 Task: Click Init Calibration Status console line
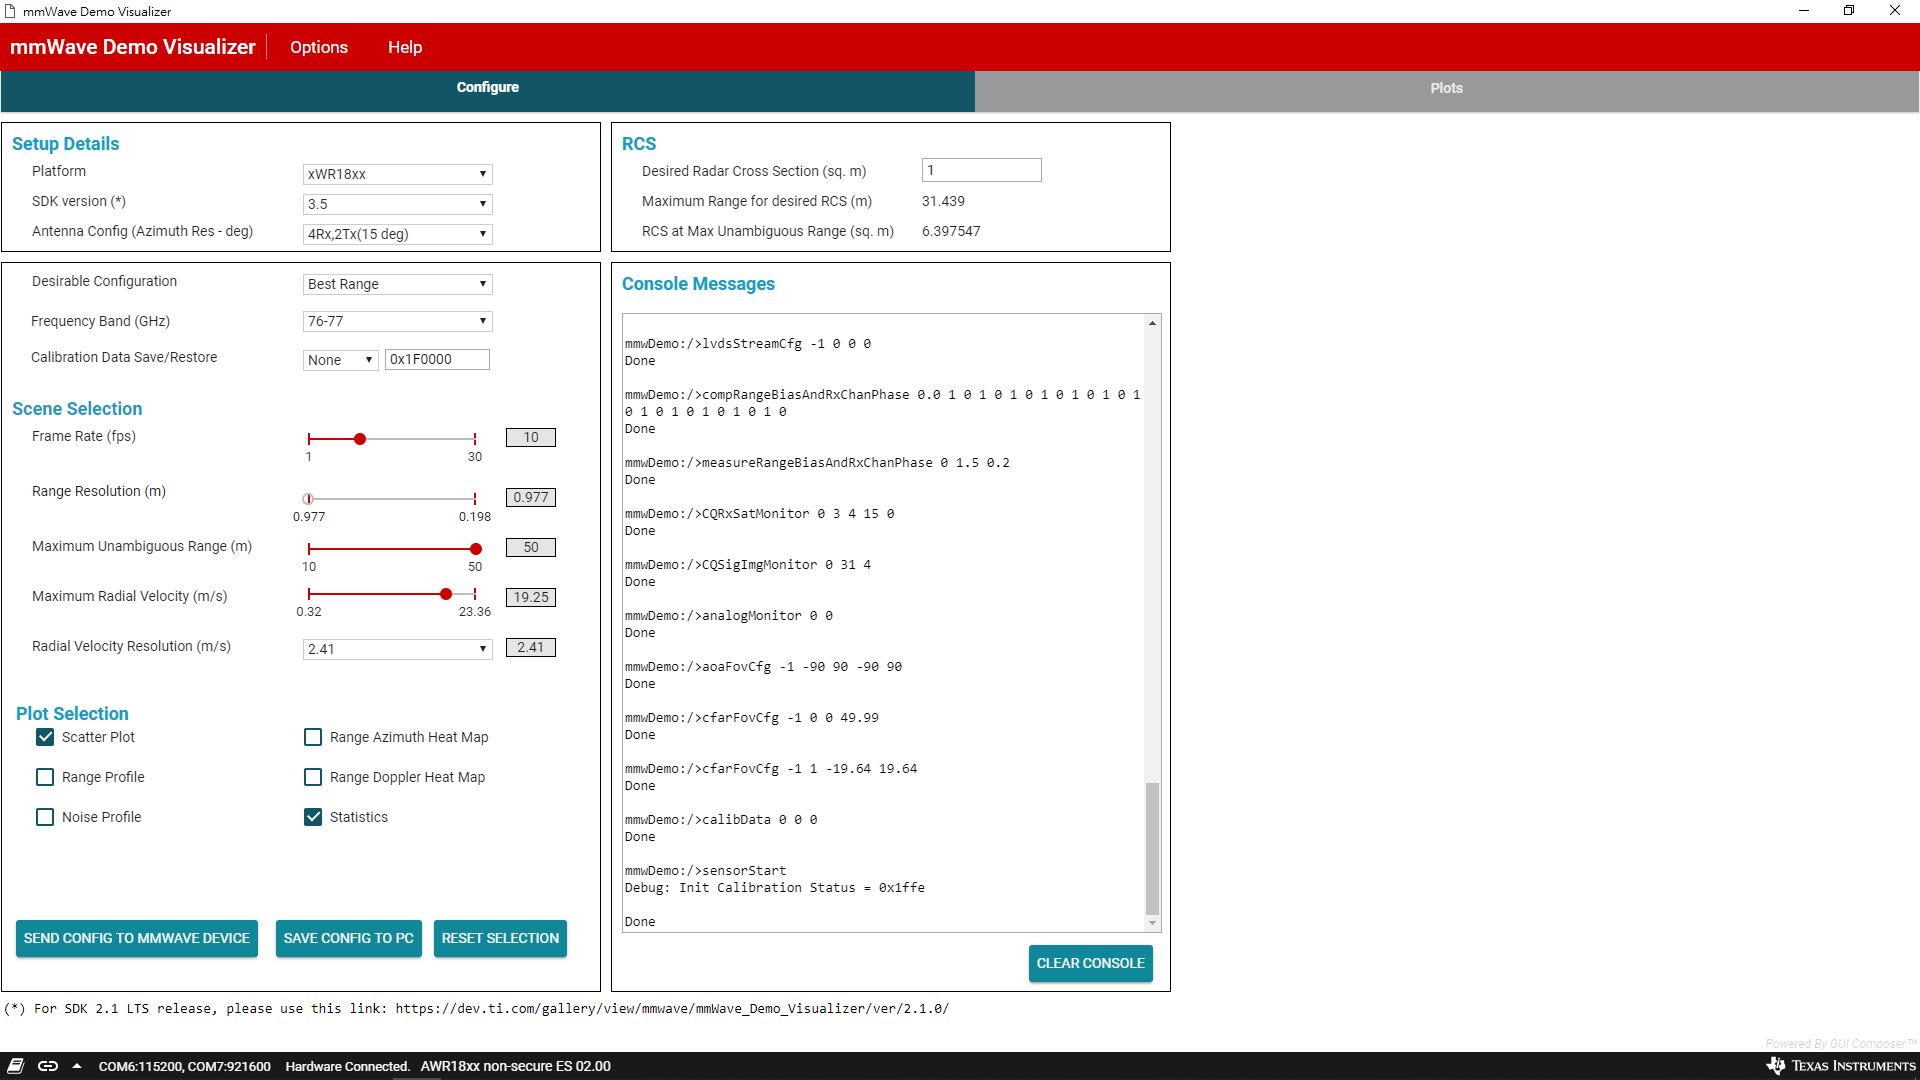click(x=775, y=888)
